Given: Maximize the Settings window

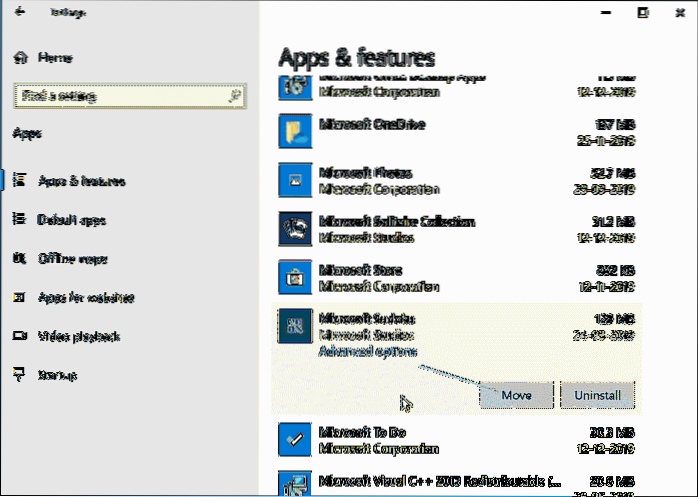Looking at the screenshot, I should (x=643, y=12).
